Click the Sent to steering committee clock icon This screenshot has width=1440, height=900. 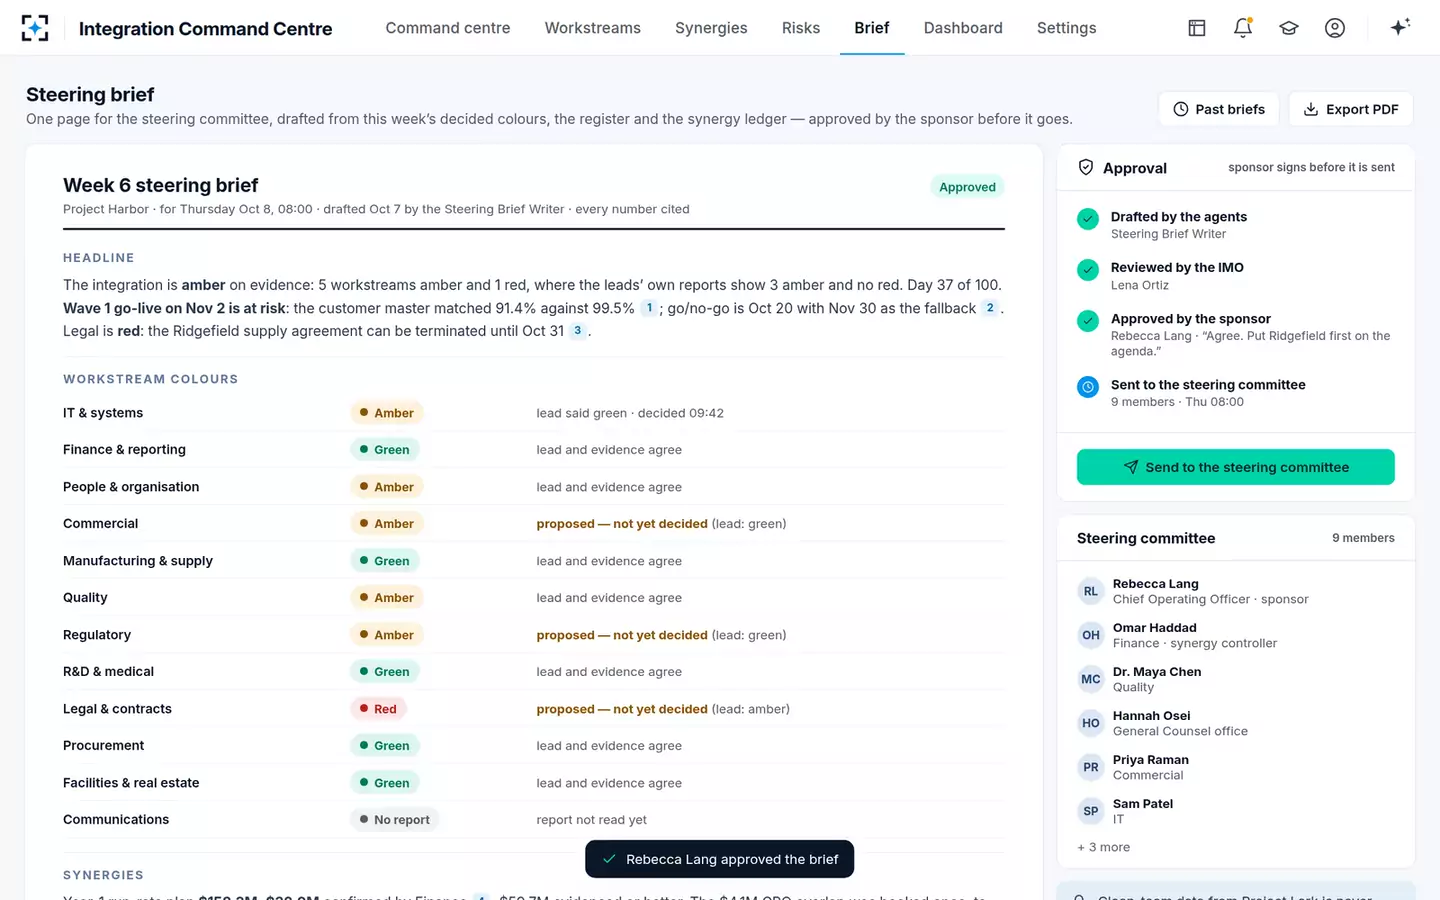(1088, 387)
